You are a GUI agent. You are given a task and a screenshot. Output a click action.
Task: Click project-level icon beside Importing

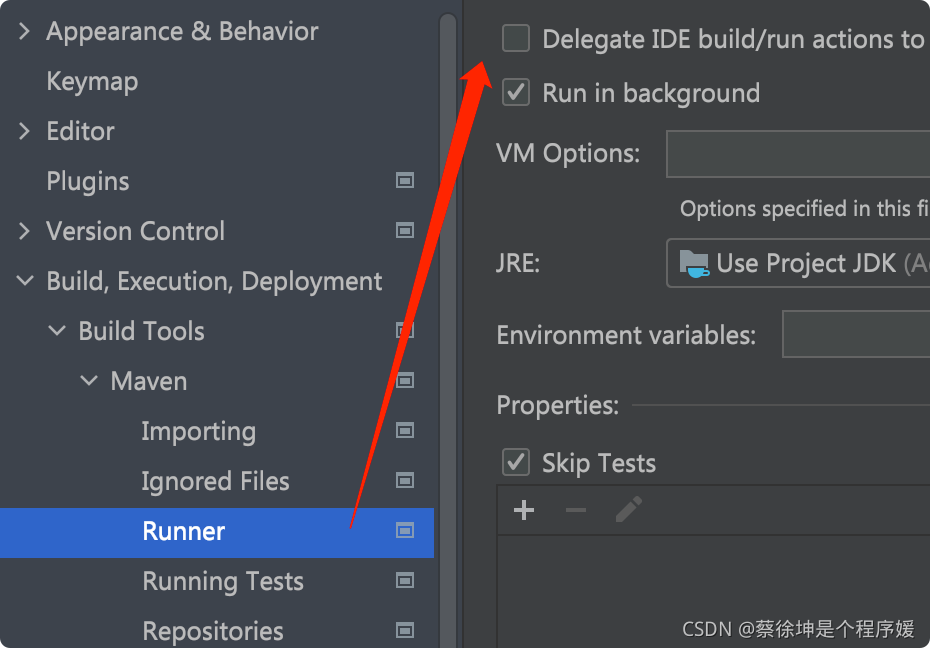405,430
